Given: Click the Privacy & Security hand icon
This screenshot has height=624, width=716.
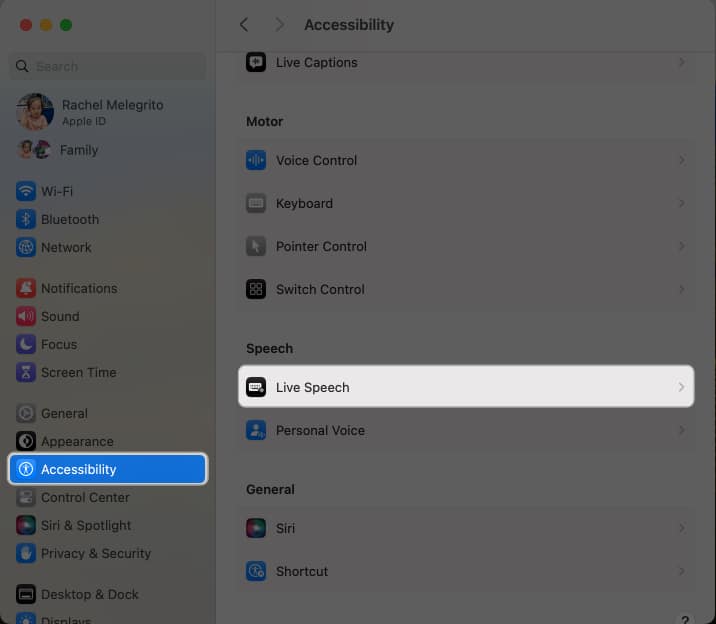Looking at the screenshot, I should (26, 553).
